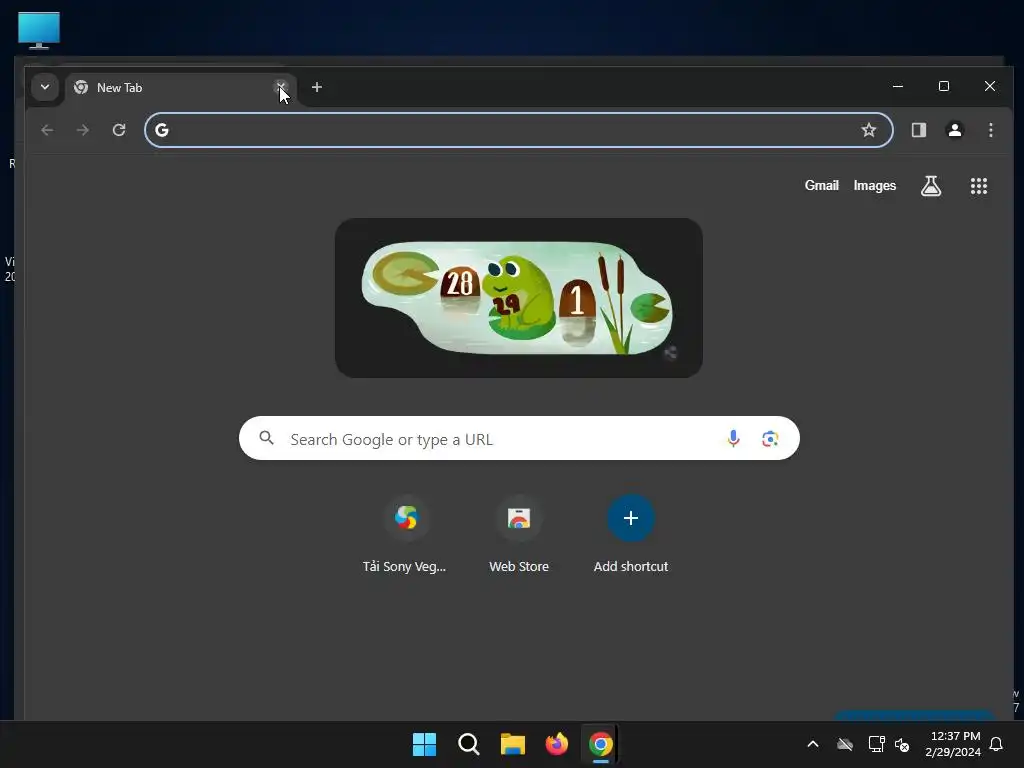1024x768 pixels.
Task: Open Gmail link
Action: 822,185
